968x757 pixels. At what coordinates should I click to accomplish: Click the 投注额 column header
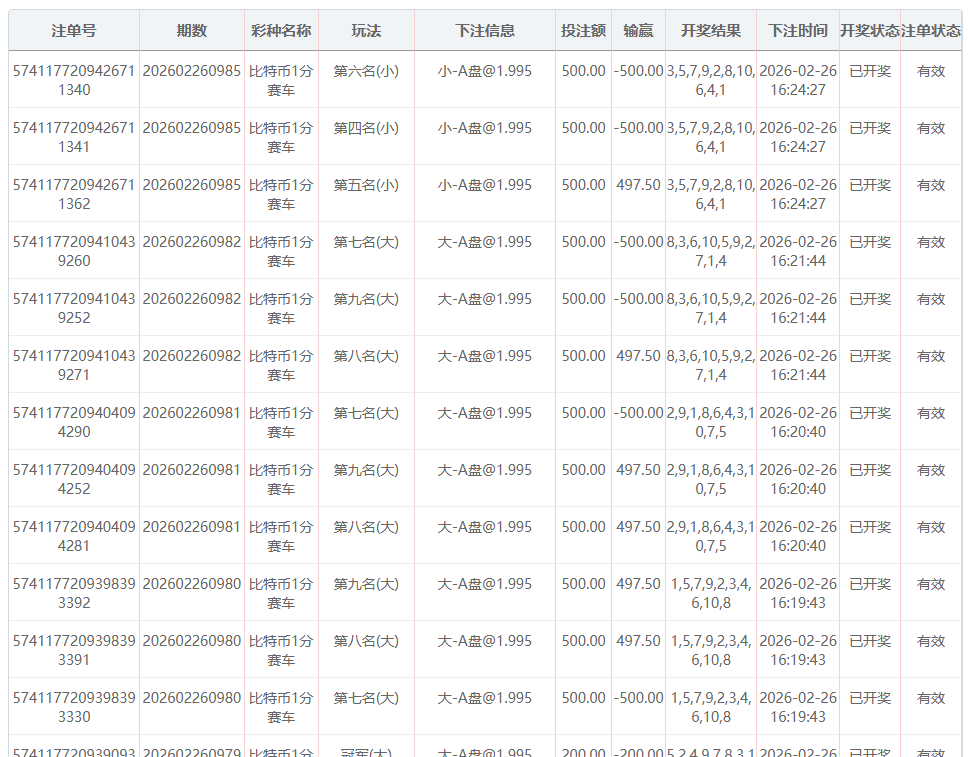[x=583, y=31]
